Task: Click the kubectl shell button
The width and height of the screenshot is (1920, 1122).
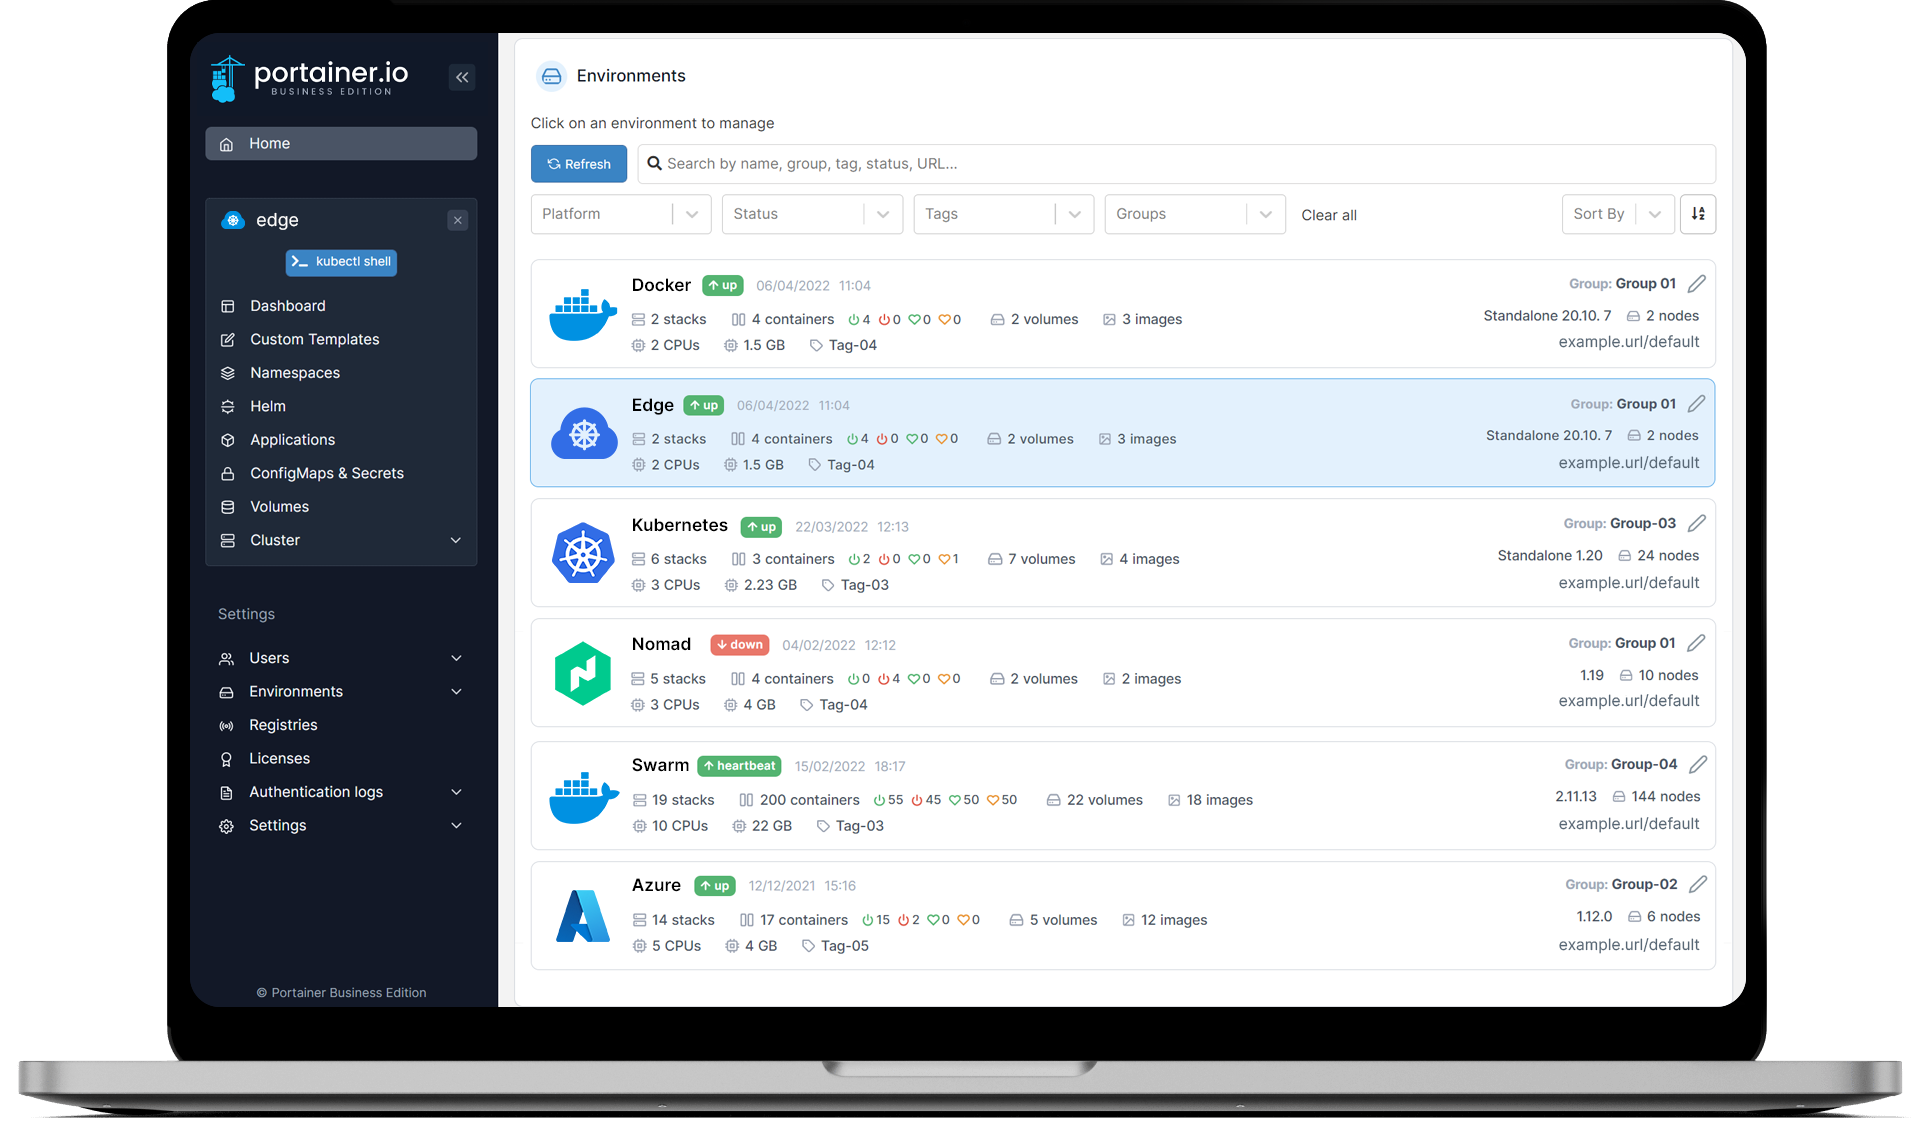Action: coord(340,262)
